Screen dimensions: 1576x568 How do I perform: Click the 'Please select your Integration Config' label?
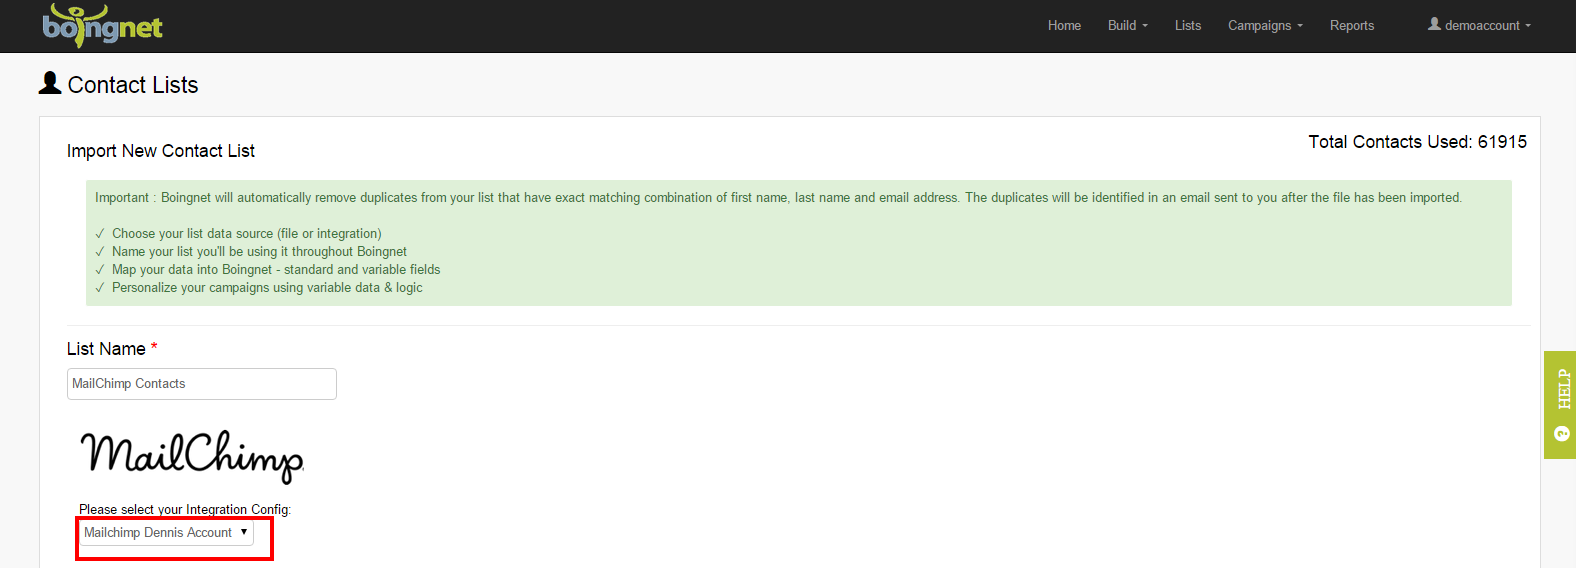[x=185, y=509]
